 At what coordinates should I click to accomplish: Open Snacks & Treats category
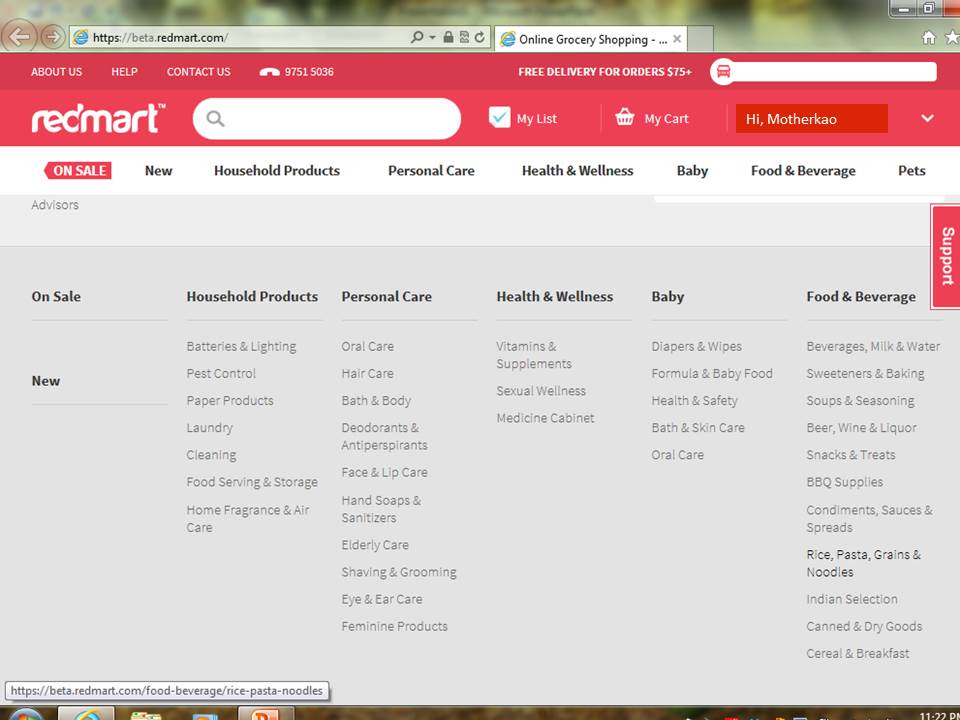851,455
